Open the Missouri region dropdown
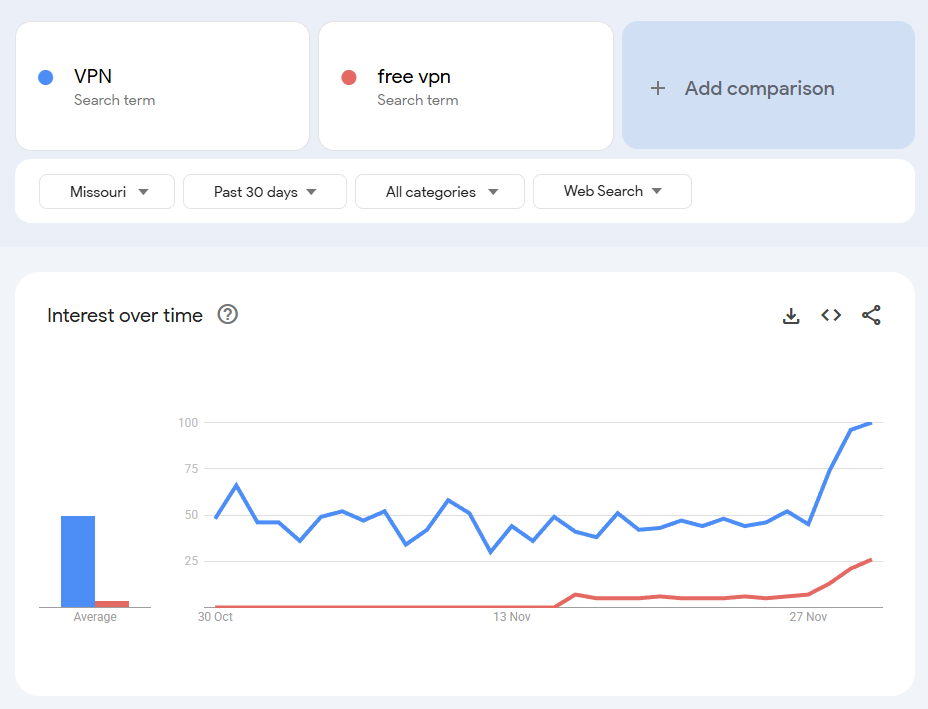This screenshot has width=928, height=709. pyautogui.click(x=106, y=191)
